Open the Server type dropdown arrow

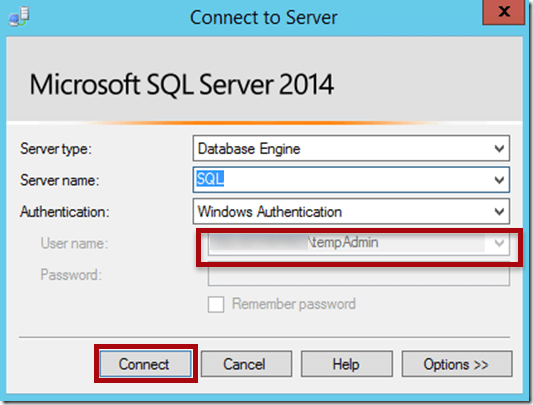click(499, 148)
